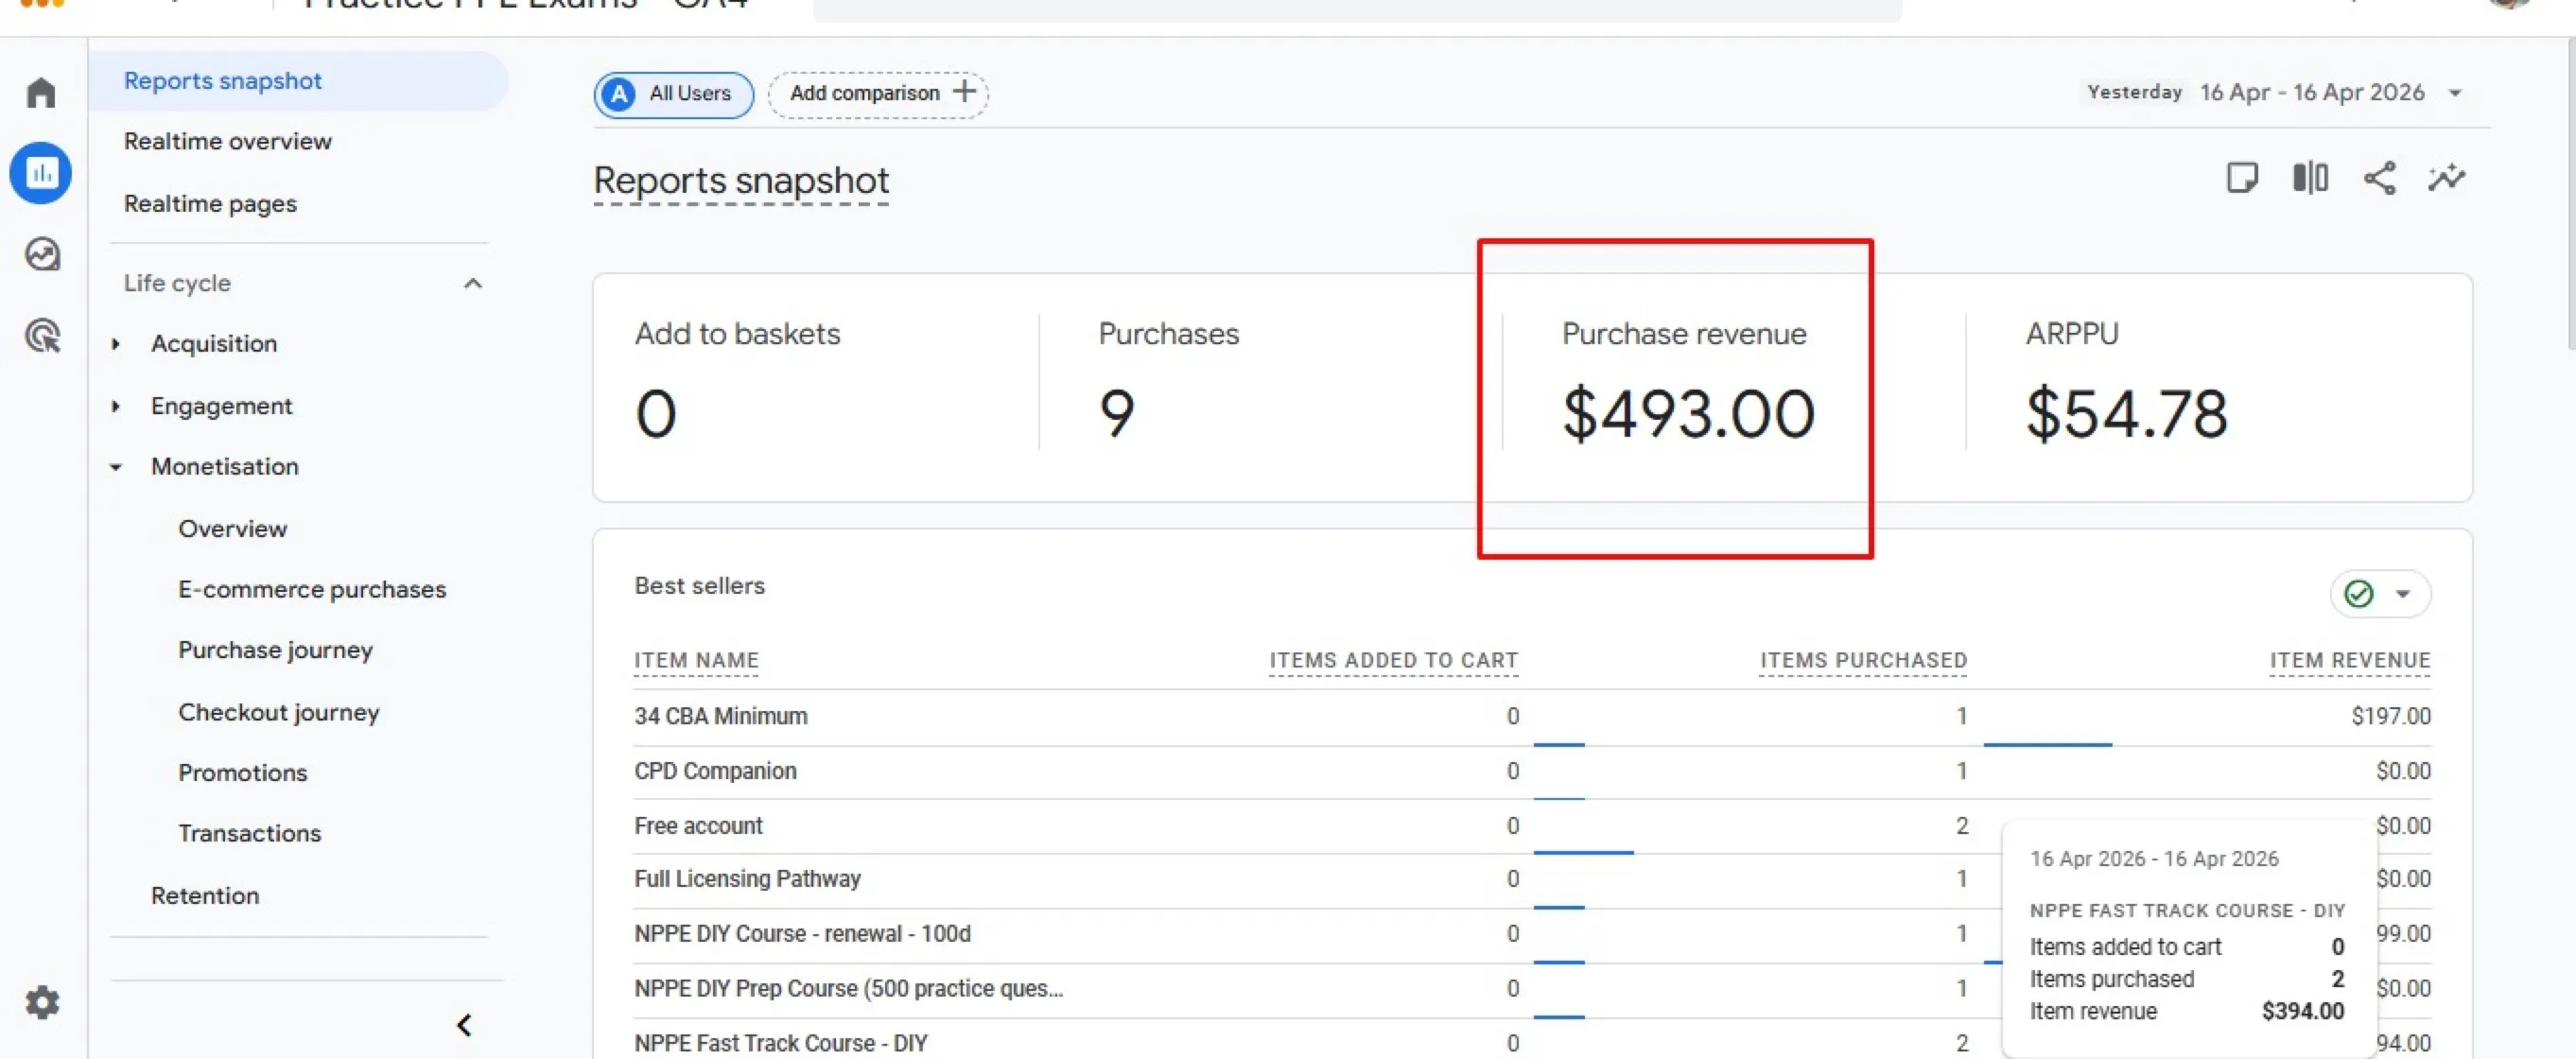Image resolution: width=2576 pixels, height=1059 pixels.
Task: Select the Reports bar-chart icon
Action: pyautogui.click(x=41, y=173)
